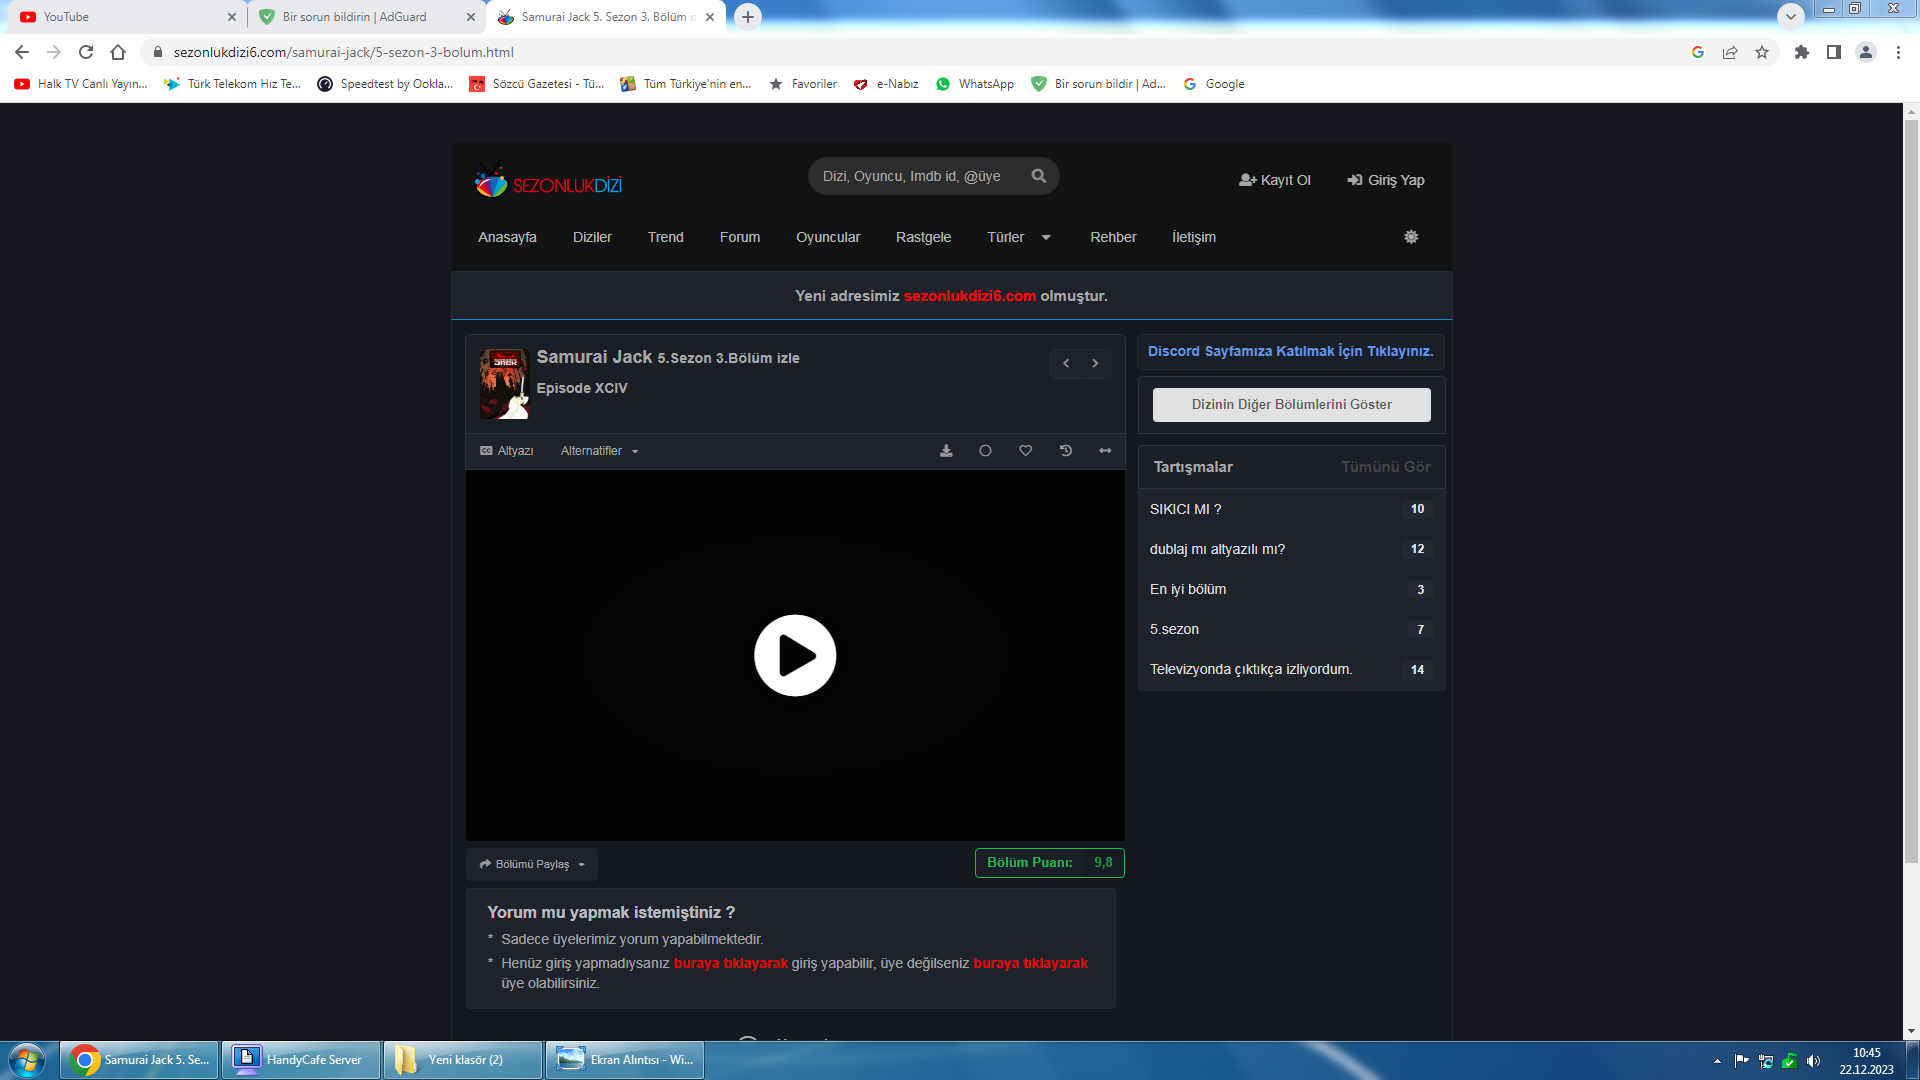
Task: Expand the Bölümü Paylaş share dropdown
Action: [x=532, y=864]
